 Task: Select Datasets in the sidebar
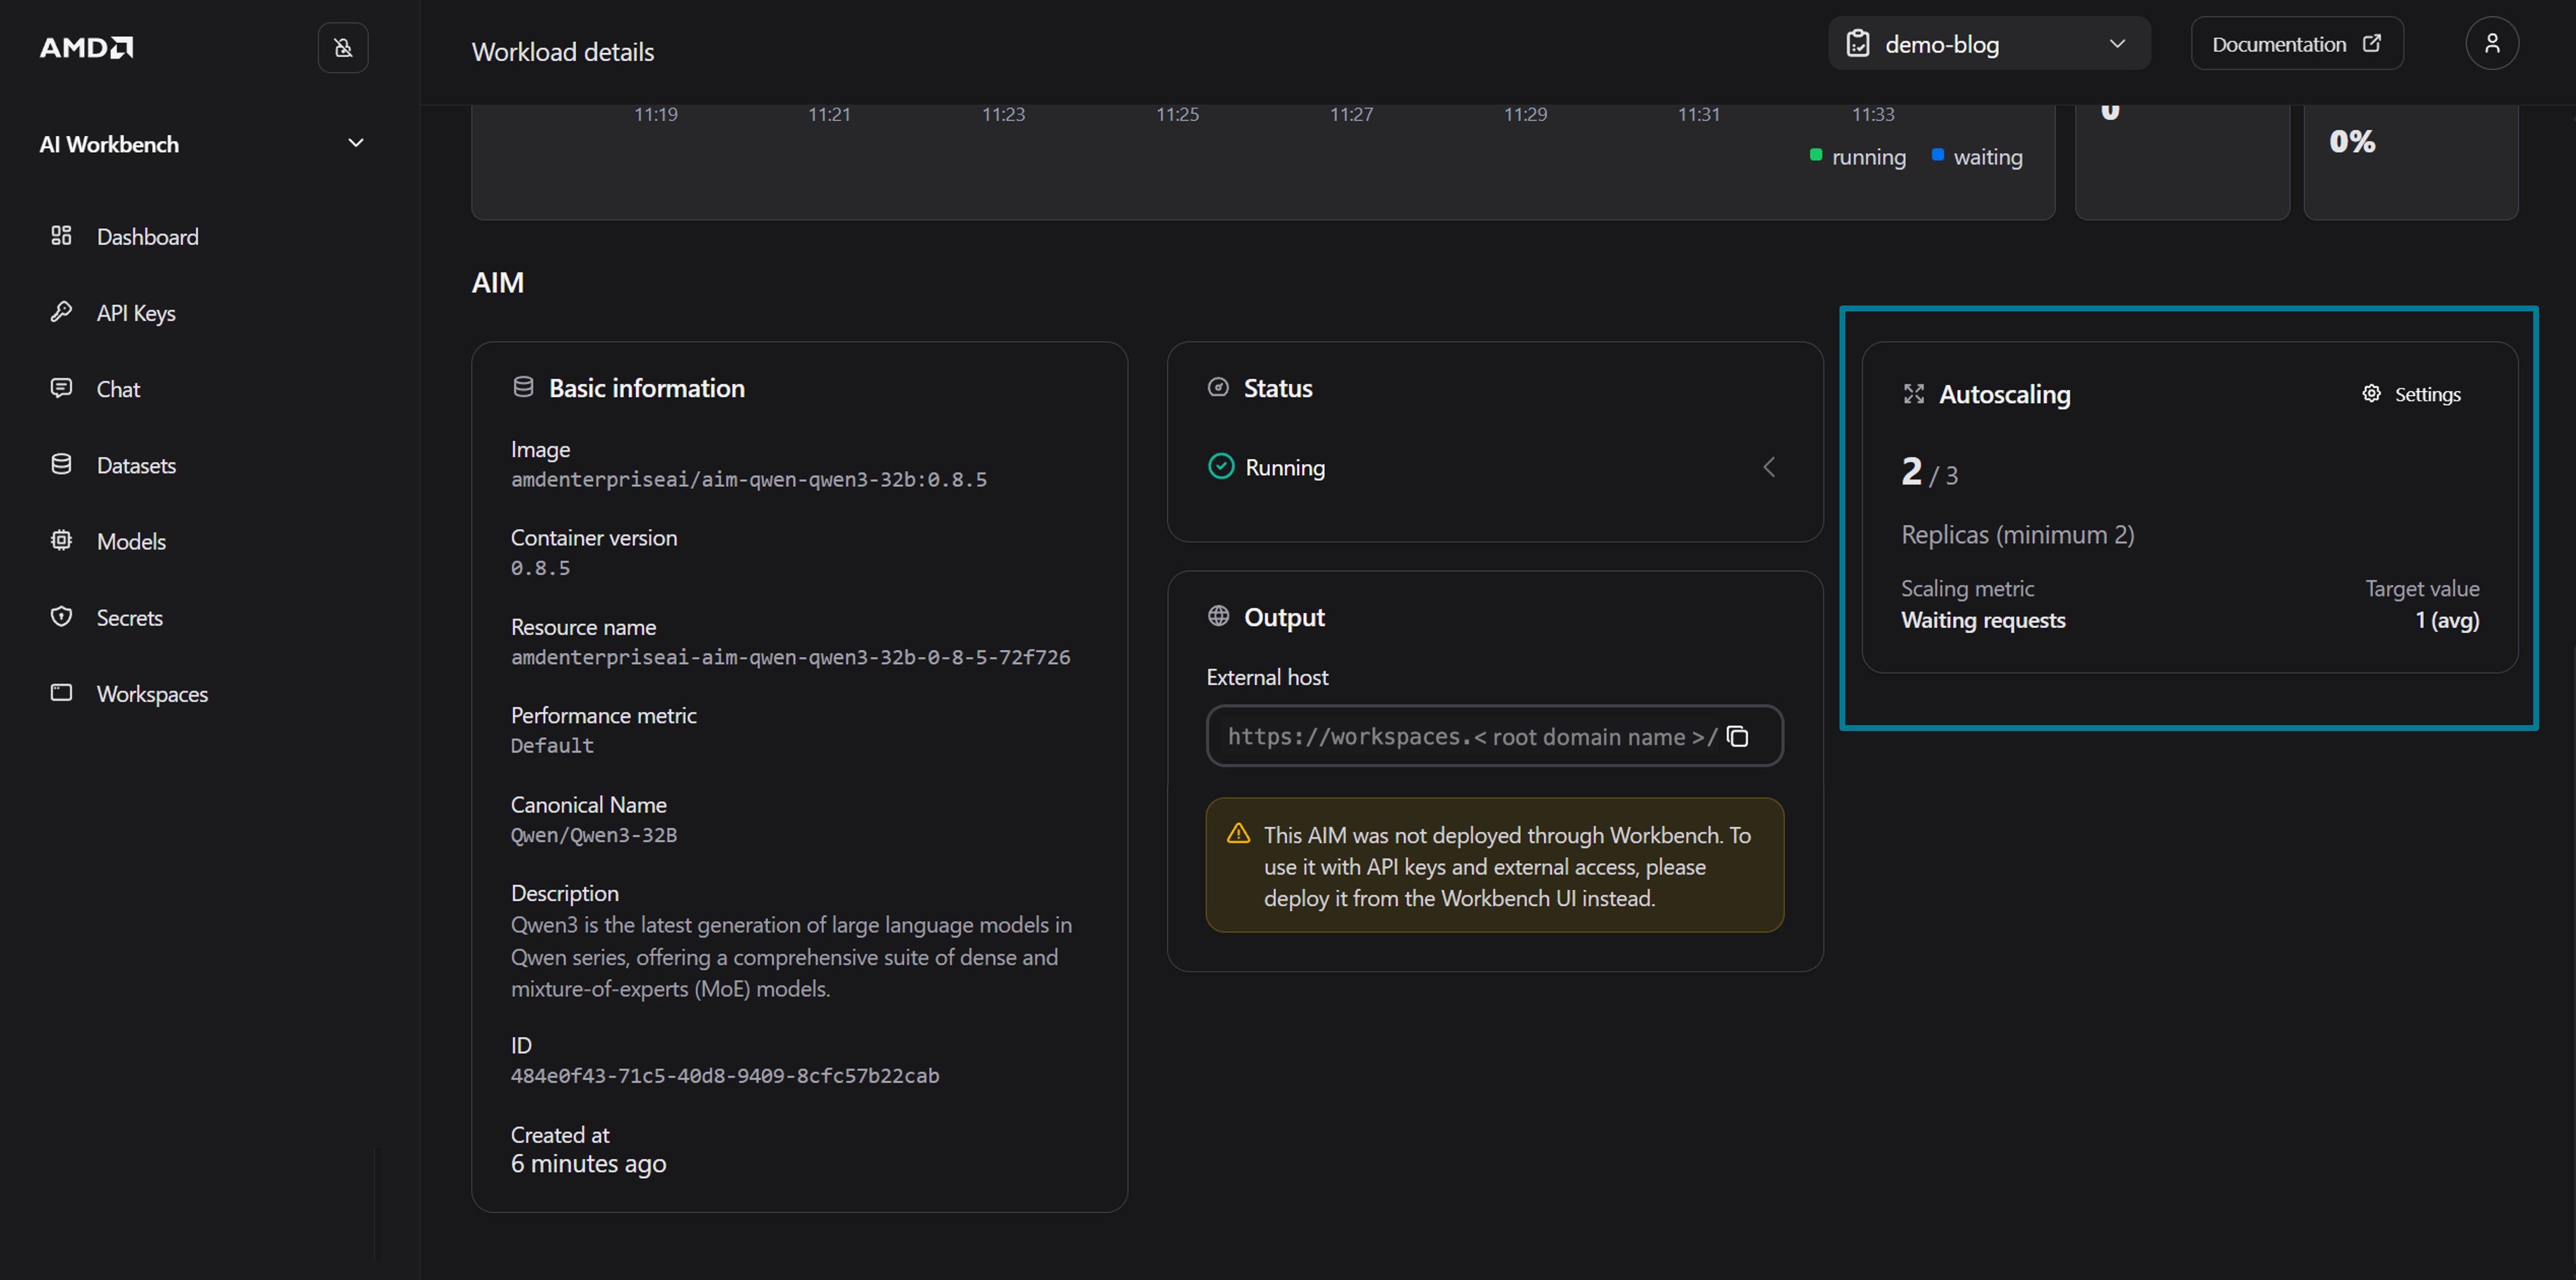pos(136,465)
